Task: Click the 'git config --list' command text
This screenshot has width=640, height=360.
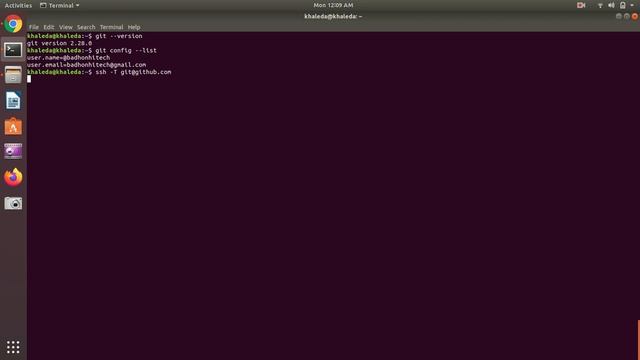Action: tap(126, 51)
